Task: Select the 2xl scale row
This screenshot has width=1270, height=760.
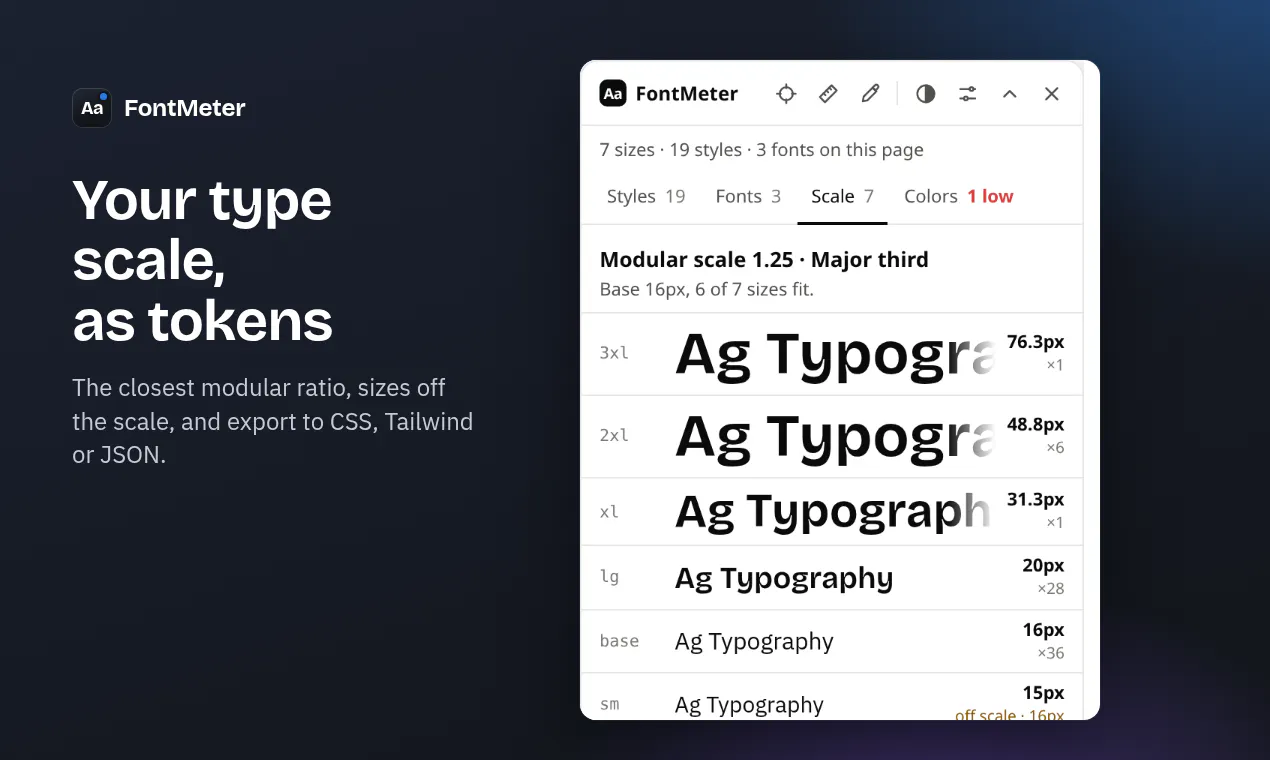Action: click(x=832, y=437)
